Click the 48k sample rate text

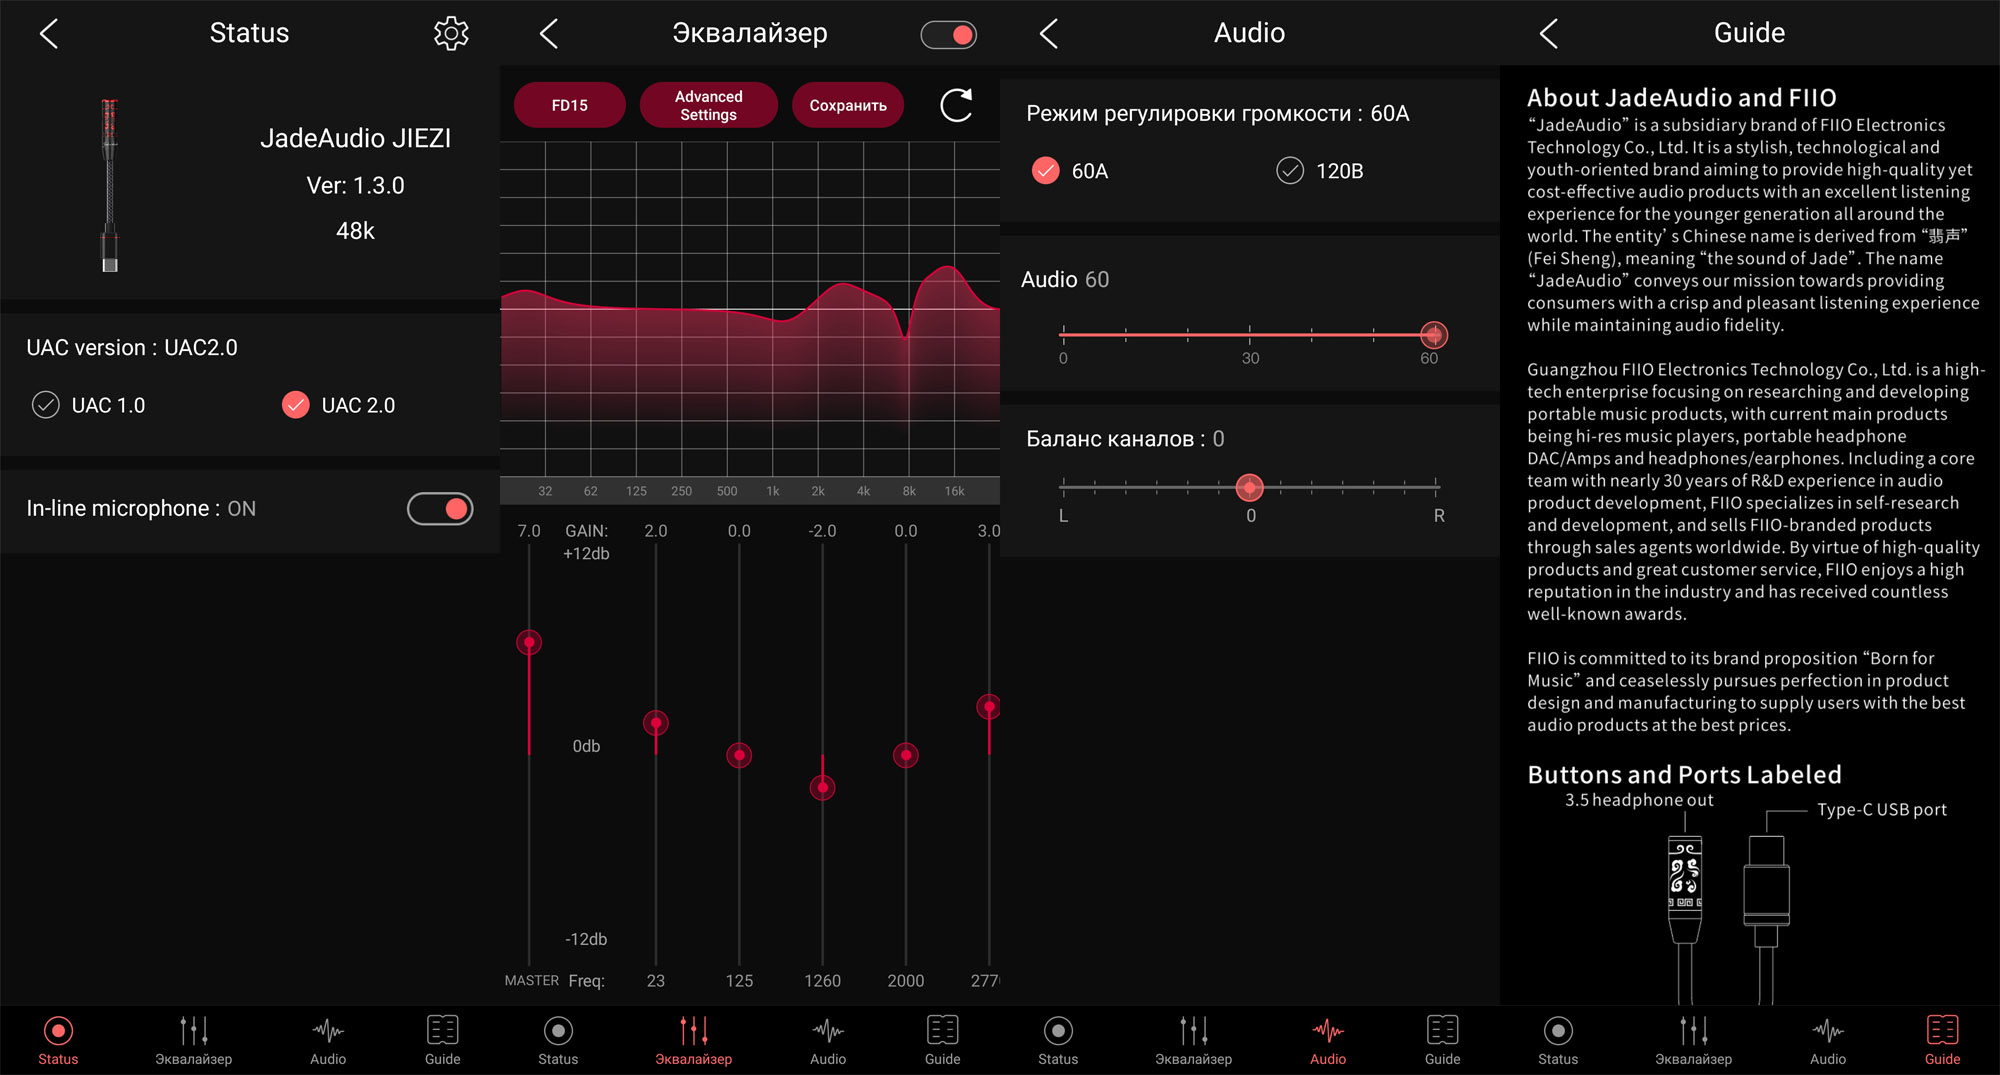point(355,231)
